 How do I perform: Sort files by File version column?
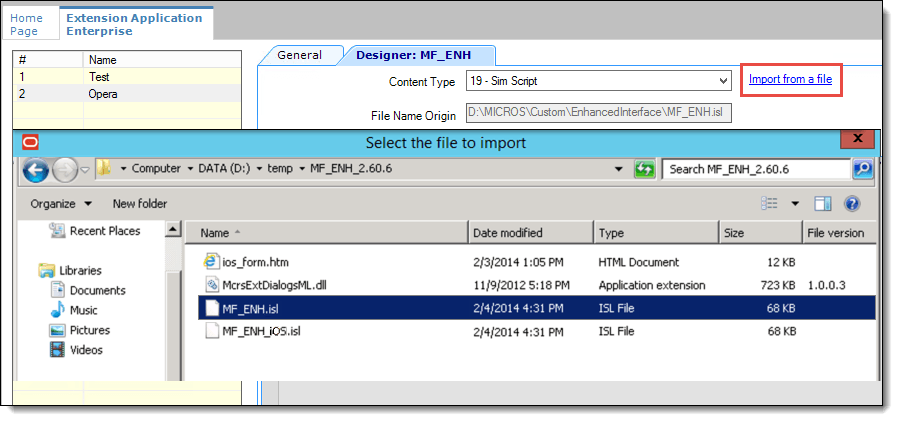[839, 233]
